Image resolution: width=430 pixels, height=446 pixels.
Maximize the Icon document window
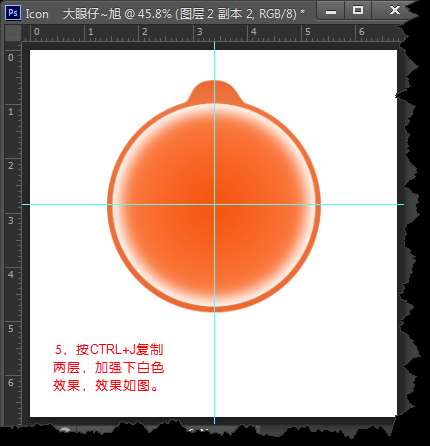pyautogui.click(x=358, y=11)
